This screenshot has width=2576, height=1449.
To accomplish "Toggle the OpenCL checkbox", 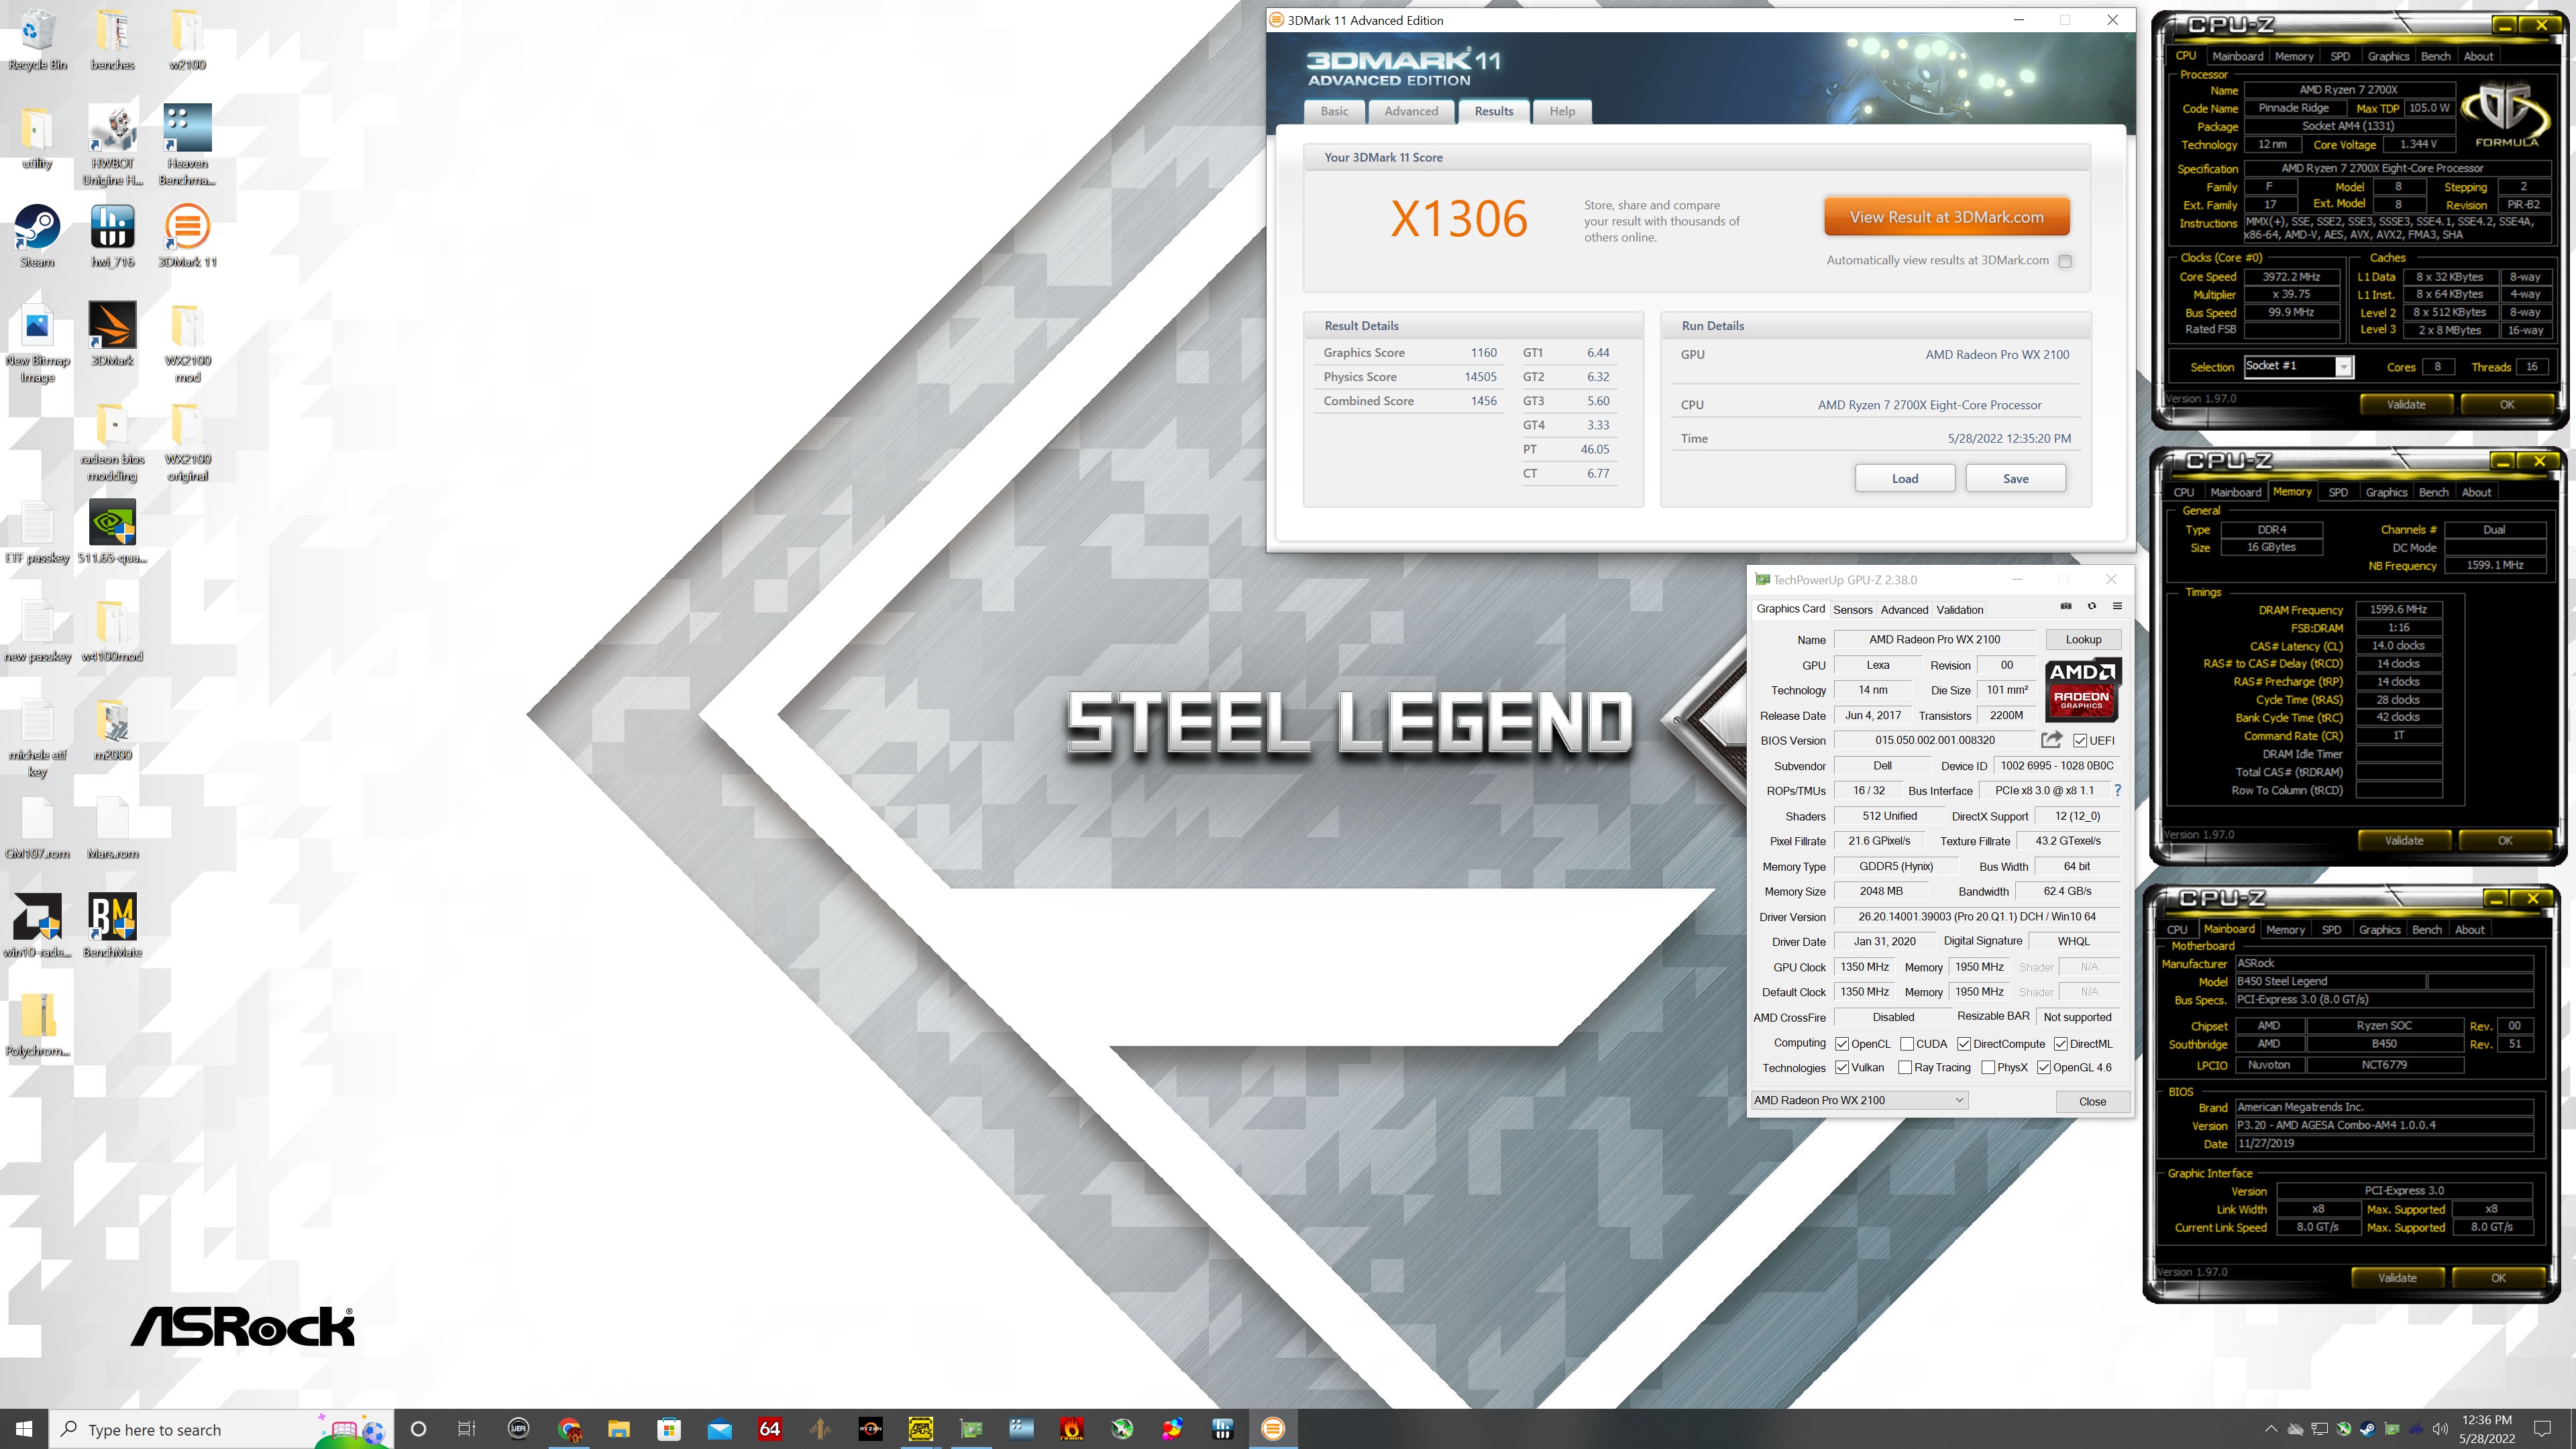I will (x=1842, y=1044).
